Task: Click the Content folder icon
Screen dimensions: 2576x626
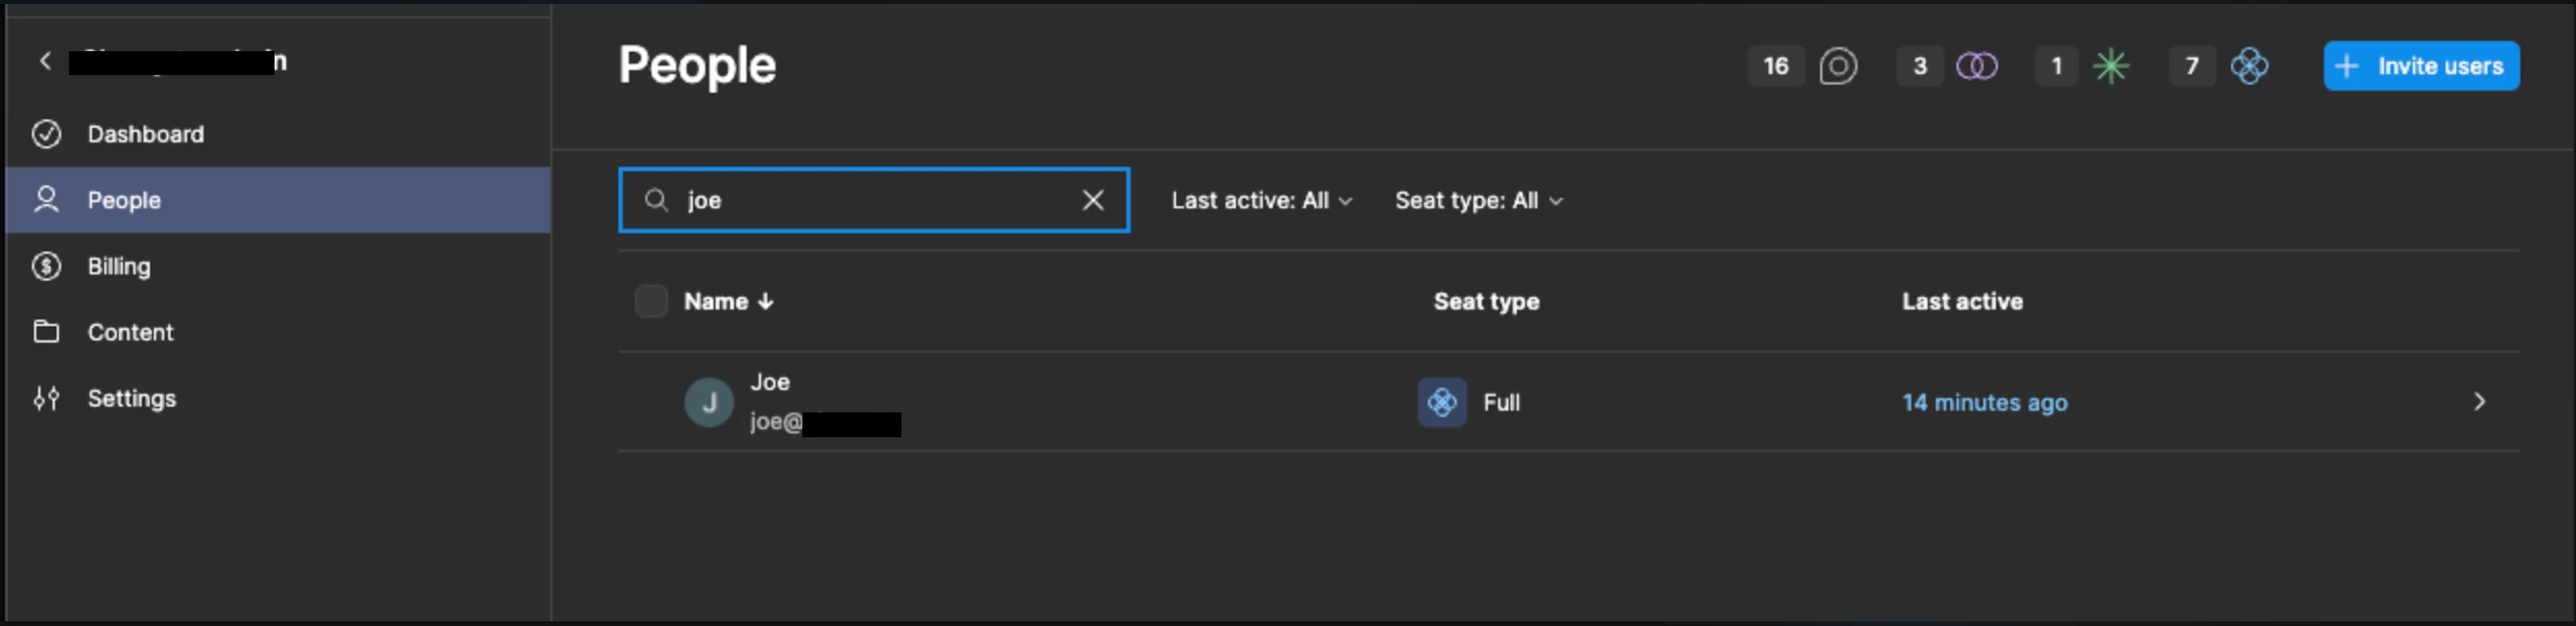Action: tap(46, 332)
